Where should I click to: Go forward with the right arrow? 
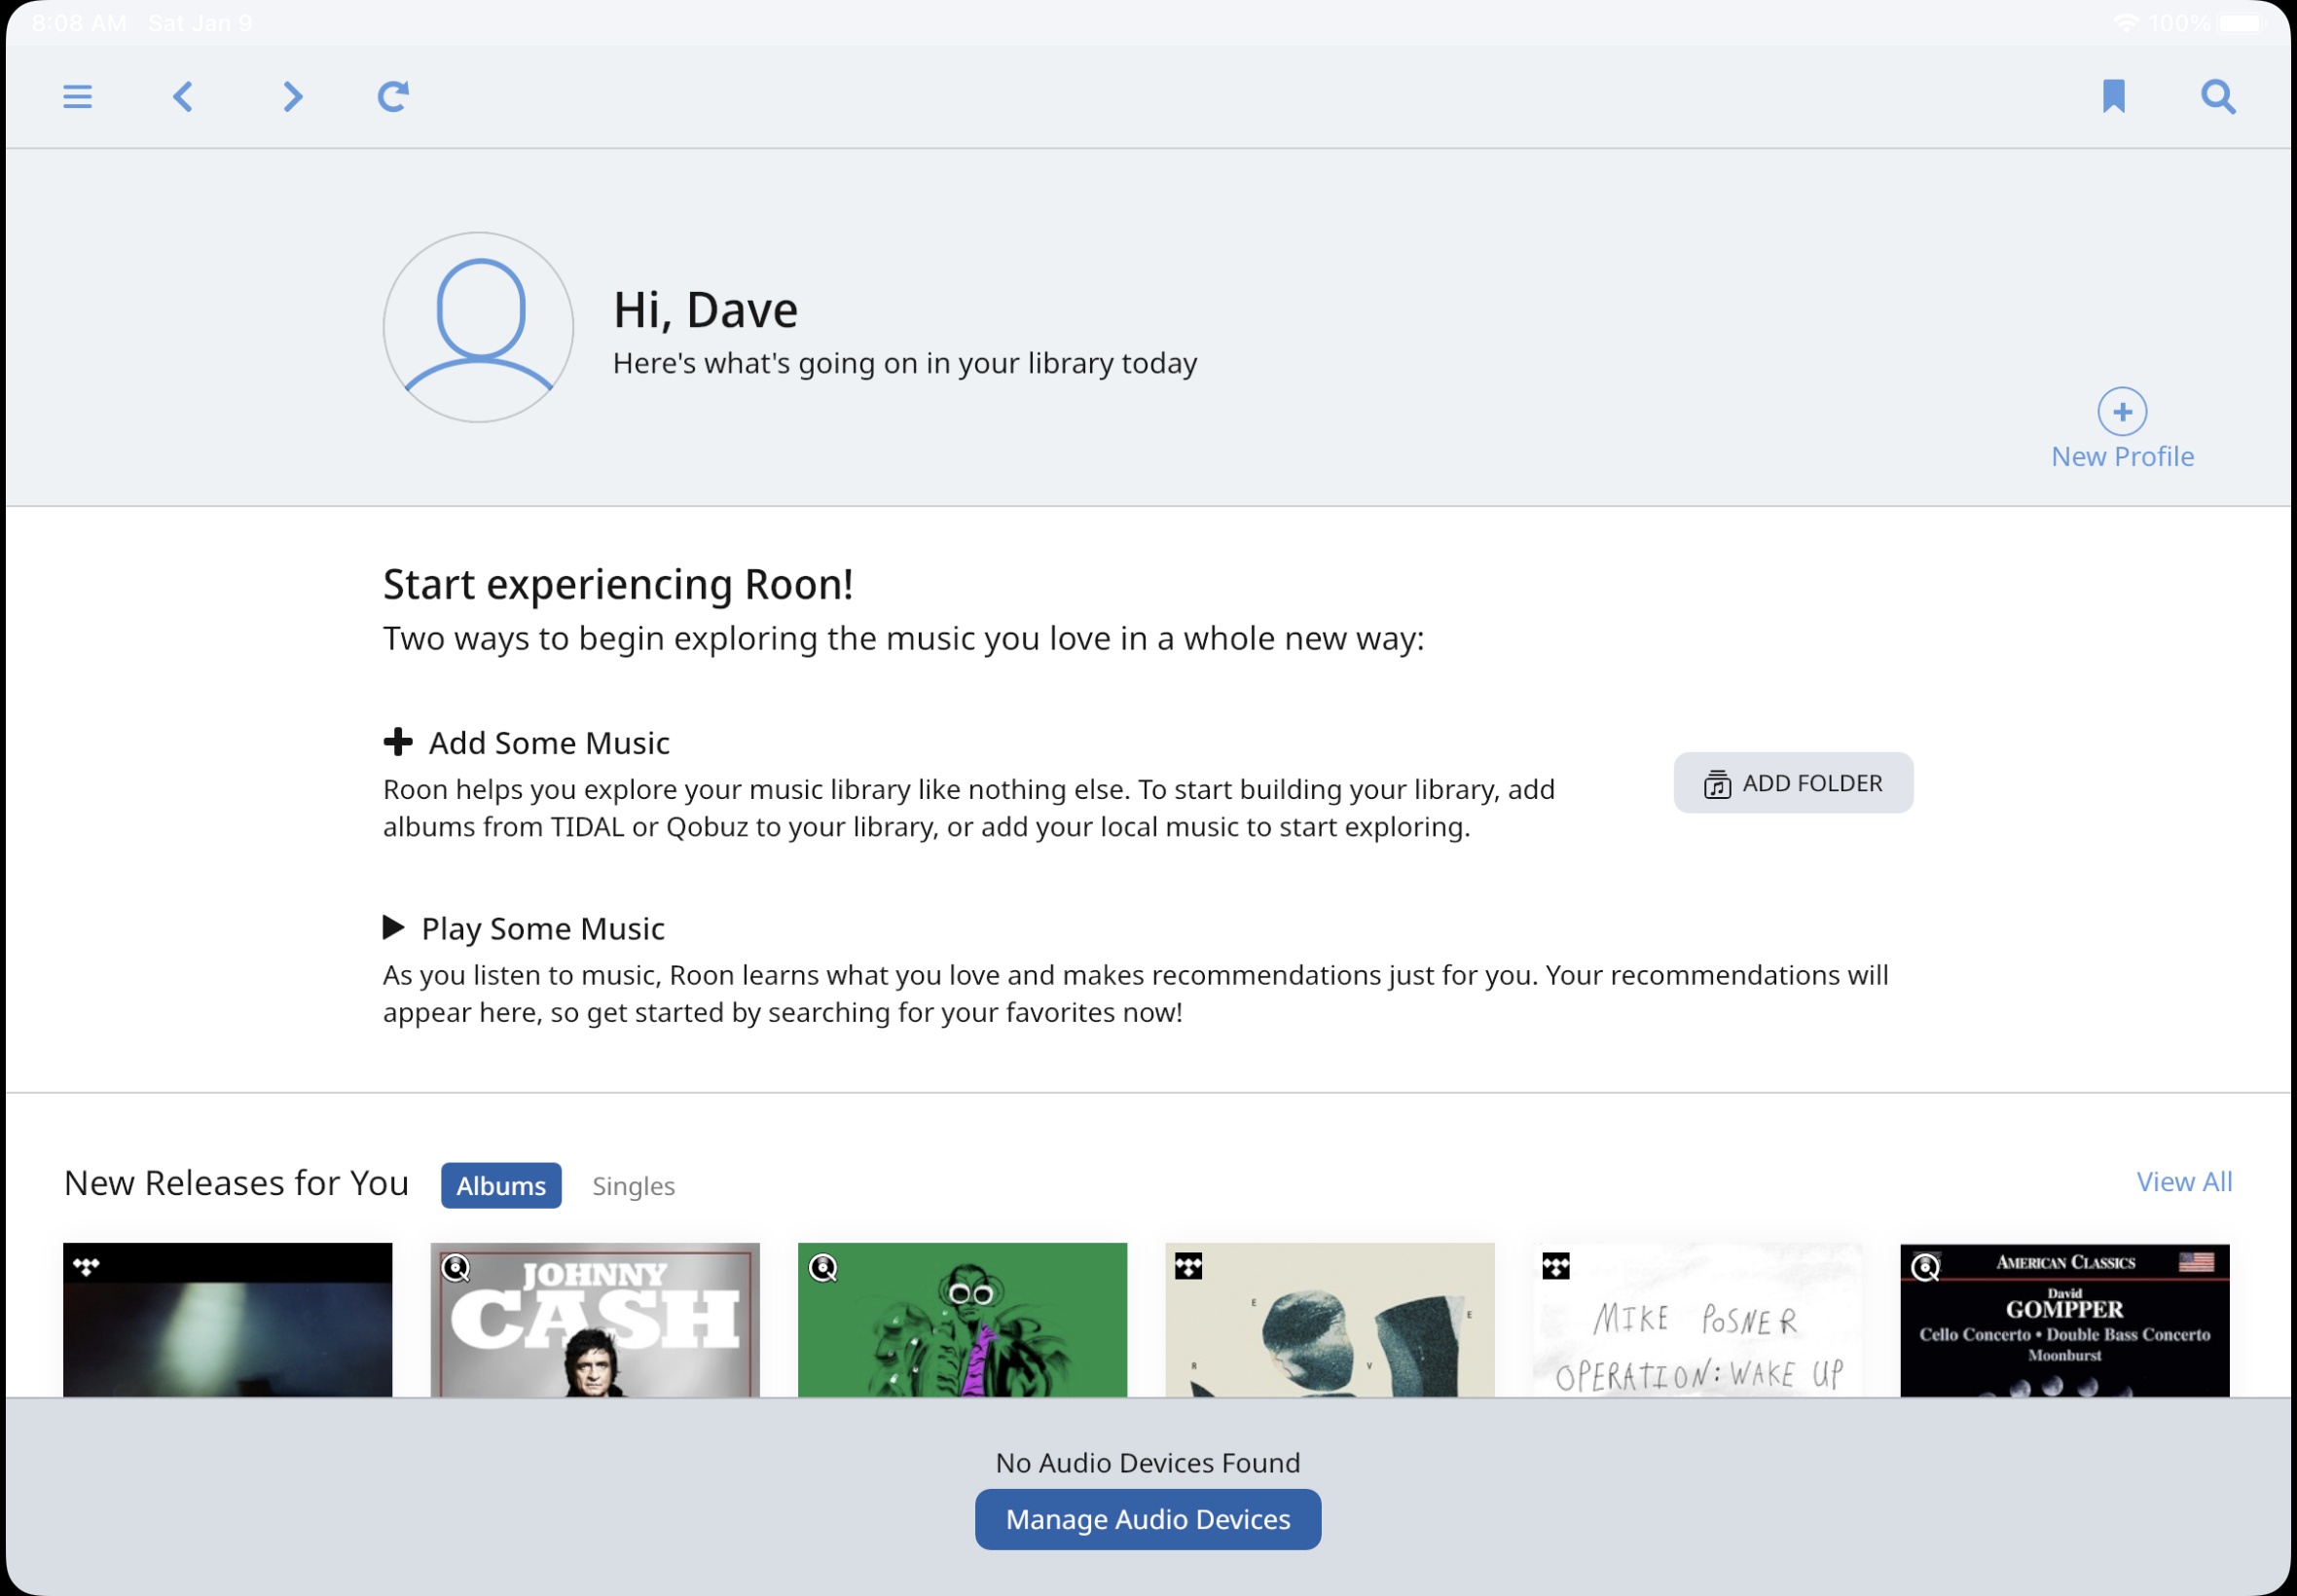click(292, 97)
